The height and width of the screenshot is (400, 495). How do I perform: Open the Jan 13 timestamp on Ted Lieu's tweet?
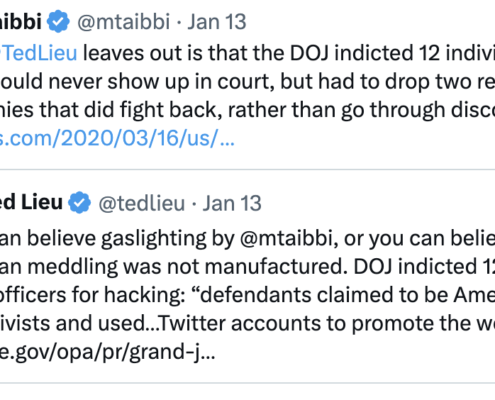[232, 203]
